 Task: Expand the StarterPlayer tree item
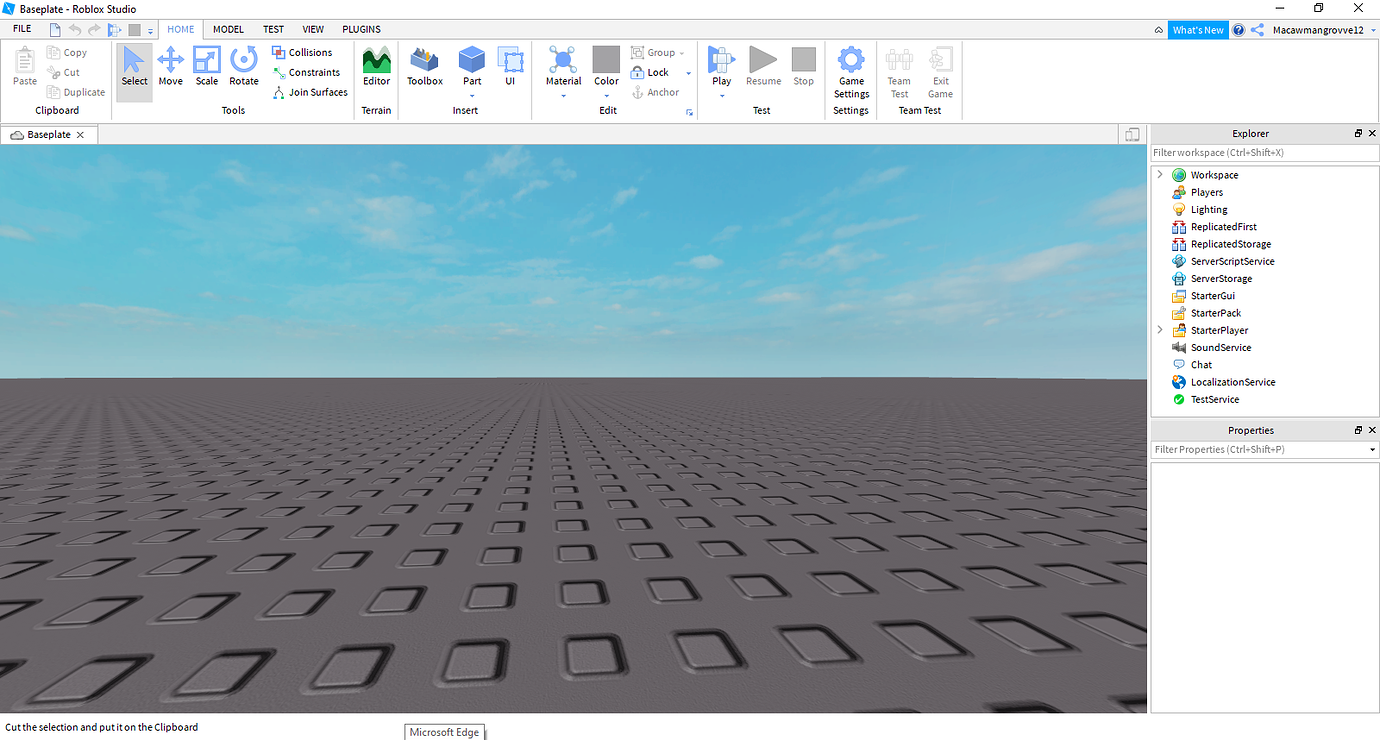1160,330
